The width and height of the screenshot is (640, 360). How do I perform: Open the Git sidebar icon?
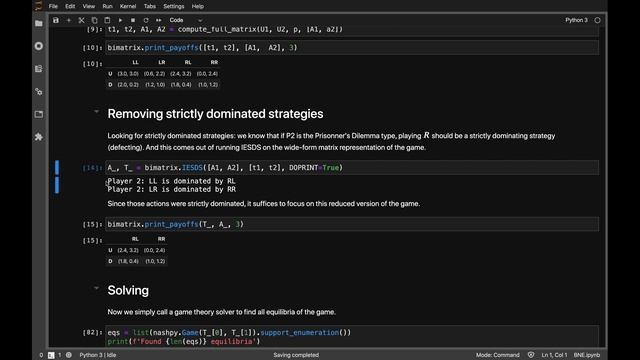[39, 91]
